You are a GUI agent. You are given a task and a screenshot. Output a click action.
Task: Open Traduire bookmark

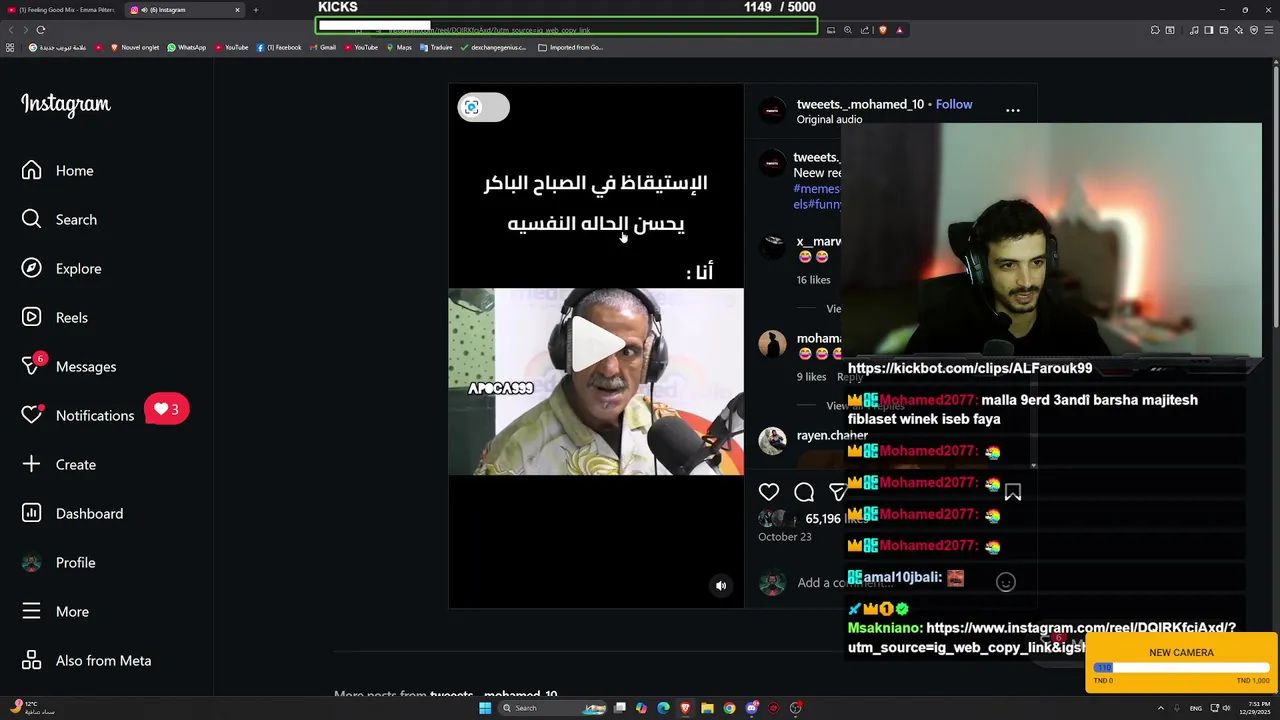click(x=436, y=47)
